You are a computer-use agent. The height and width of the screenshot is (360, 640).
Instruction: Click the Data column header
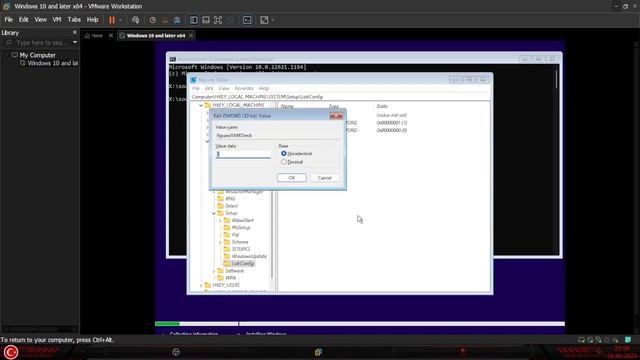(382, 106)
